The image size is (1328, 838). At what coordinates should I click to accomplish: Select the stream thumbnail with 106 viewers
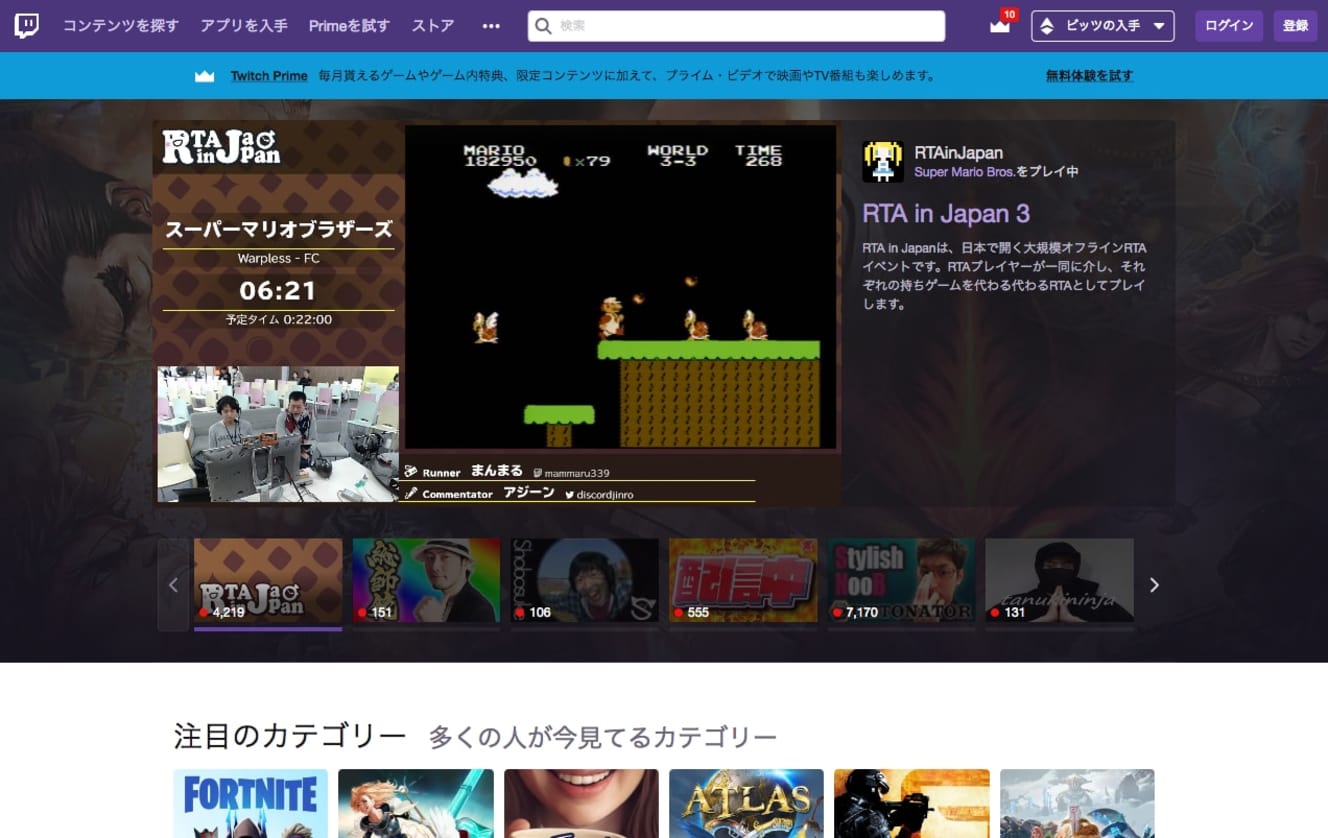click(x=585, y=581)
